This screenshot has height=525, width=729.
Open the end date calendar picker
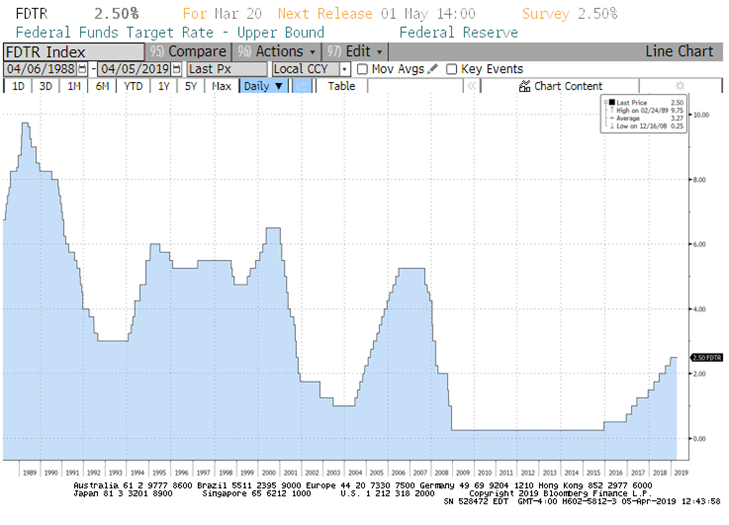(x=177, y=69)
